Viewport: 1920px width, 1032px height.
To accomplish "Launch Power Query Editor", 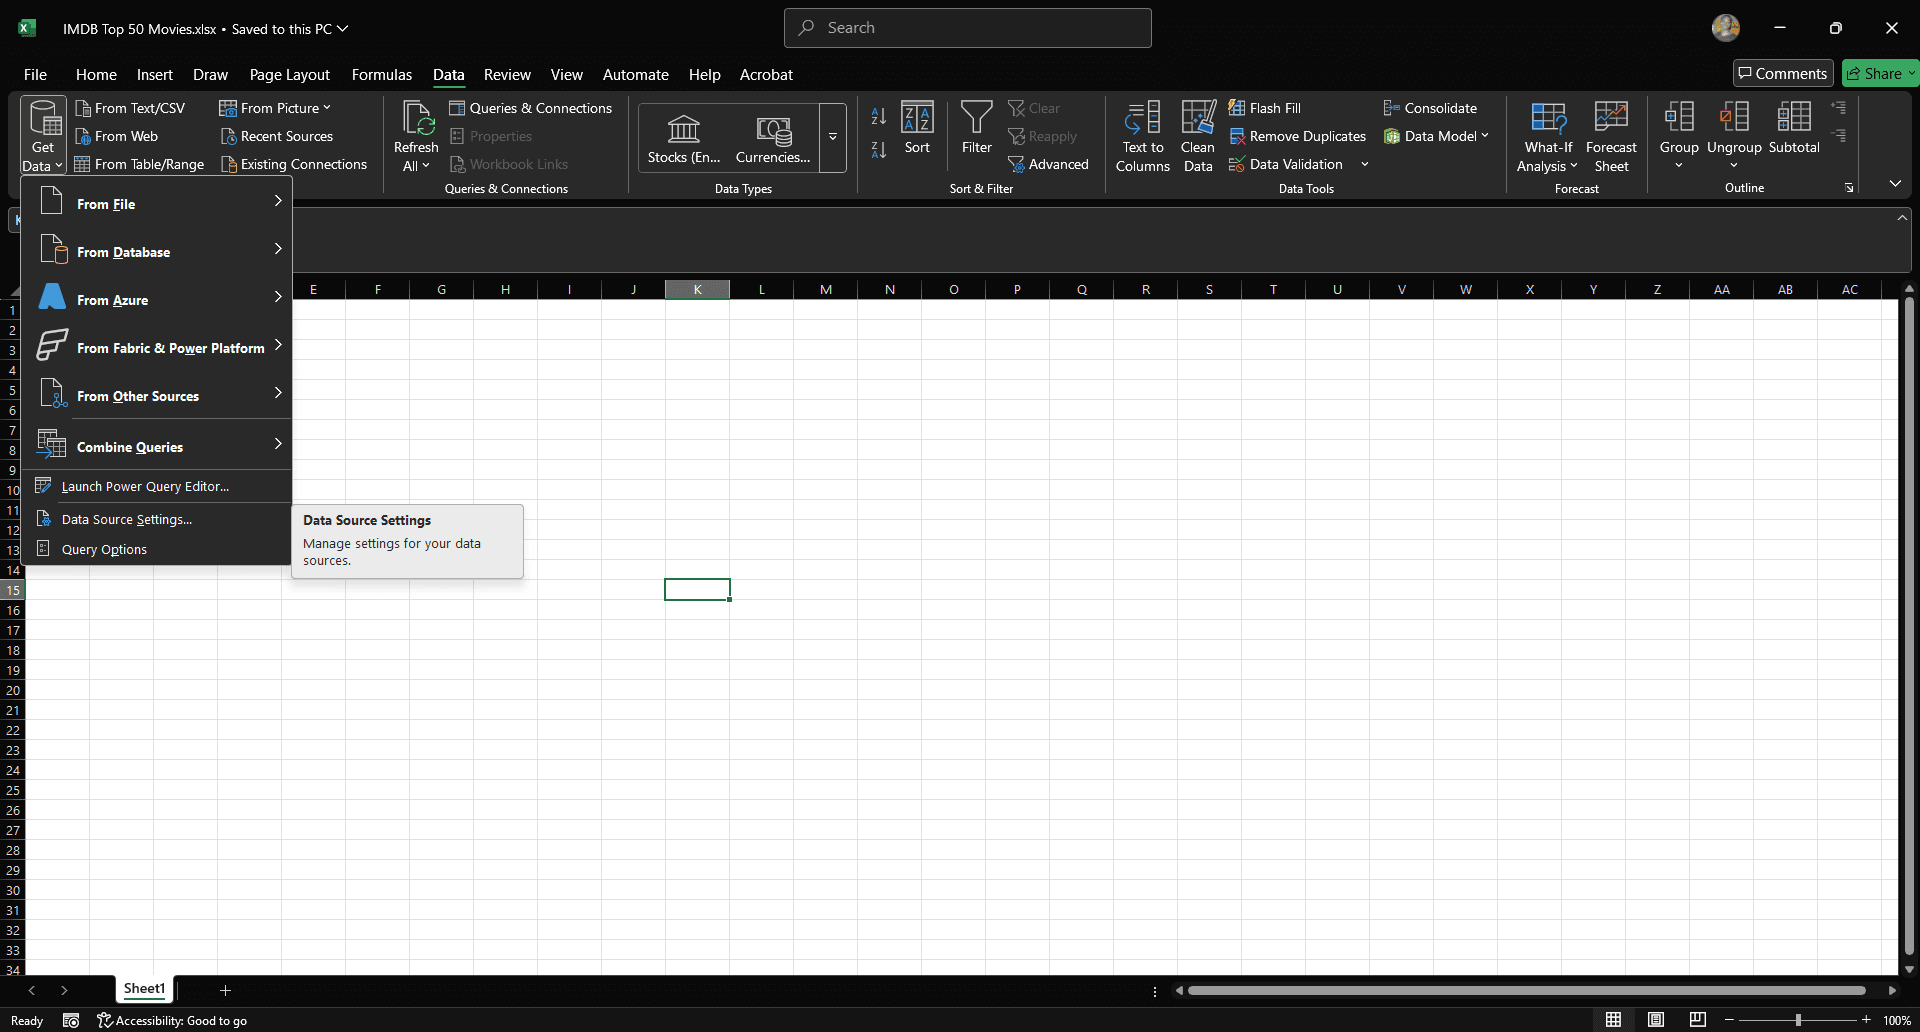I will 157,486.
